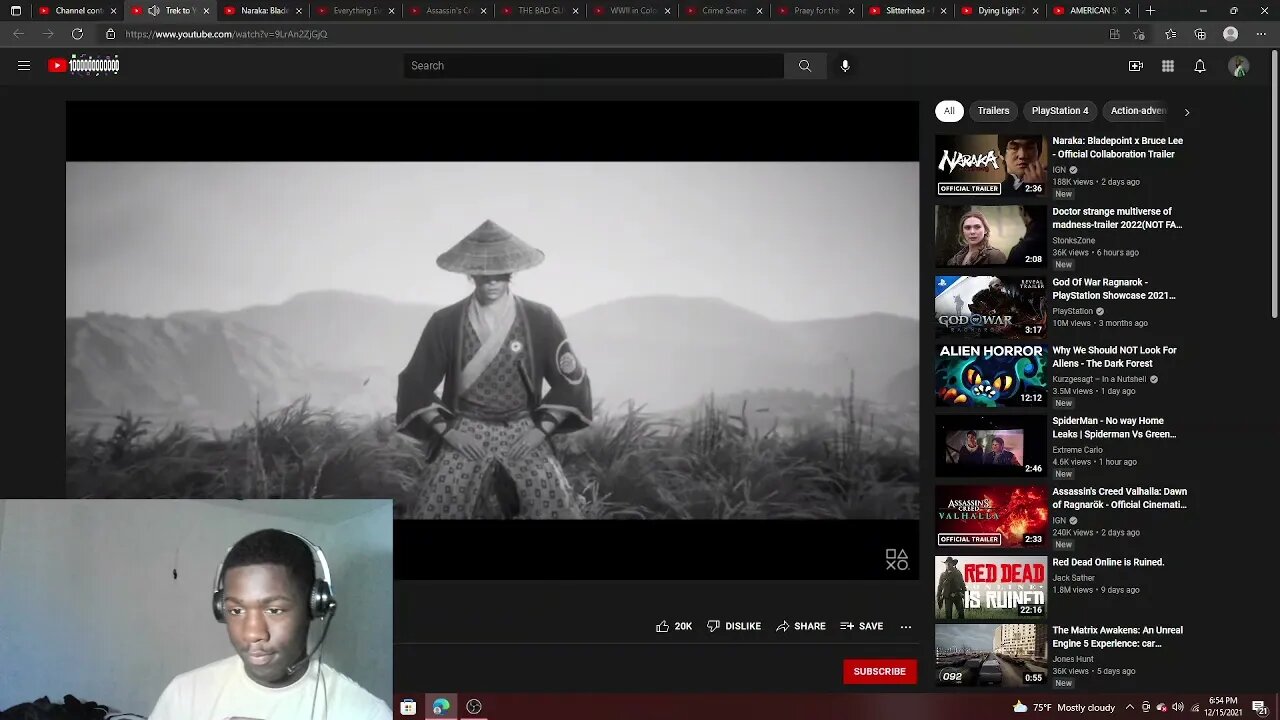Open The Matrix Awakens video title

tap(1117, 636)
